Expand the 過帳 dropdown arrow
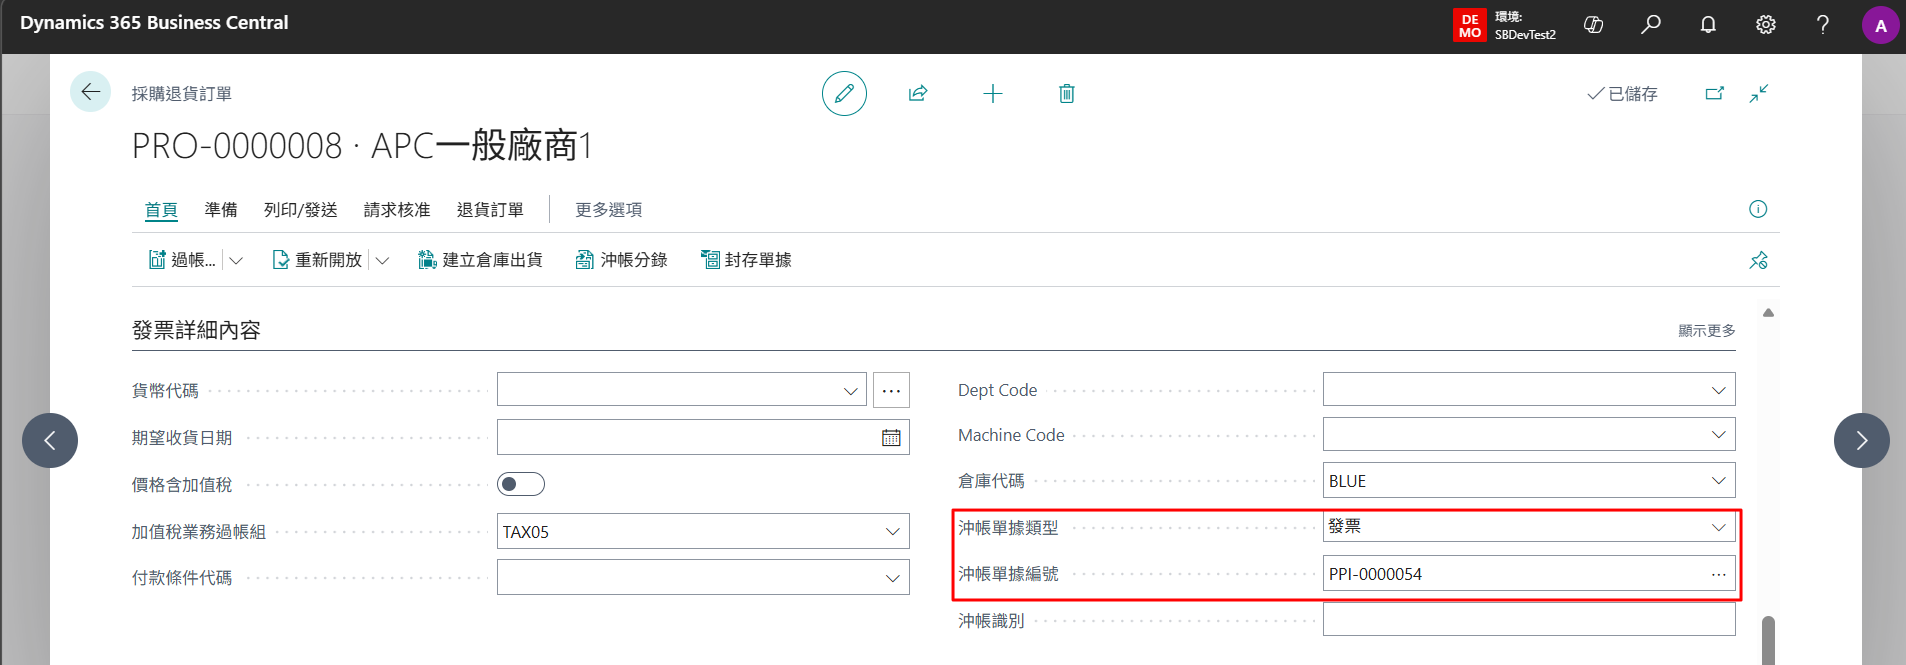The width and height of the screenshot is (1906, 665). pos(236,260)
